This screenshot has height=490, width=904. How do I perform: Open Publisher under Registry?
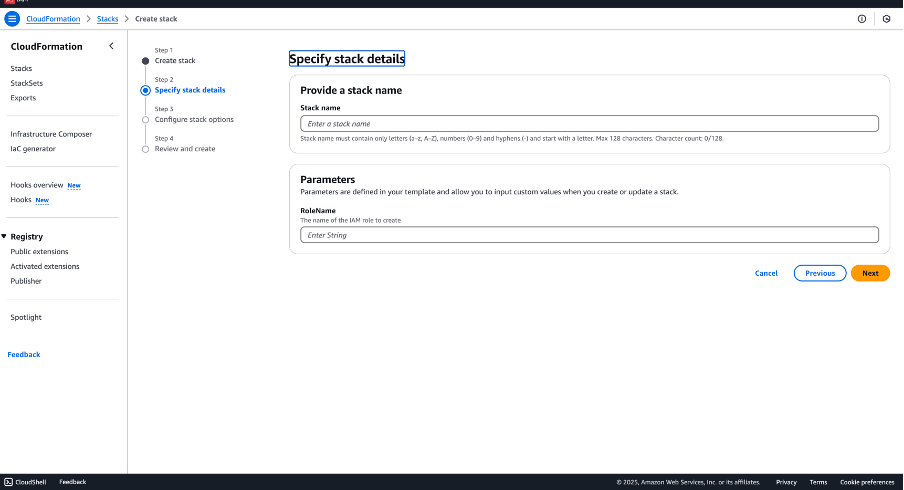26,281
